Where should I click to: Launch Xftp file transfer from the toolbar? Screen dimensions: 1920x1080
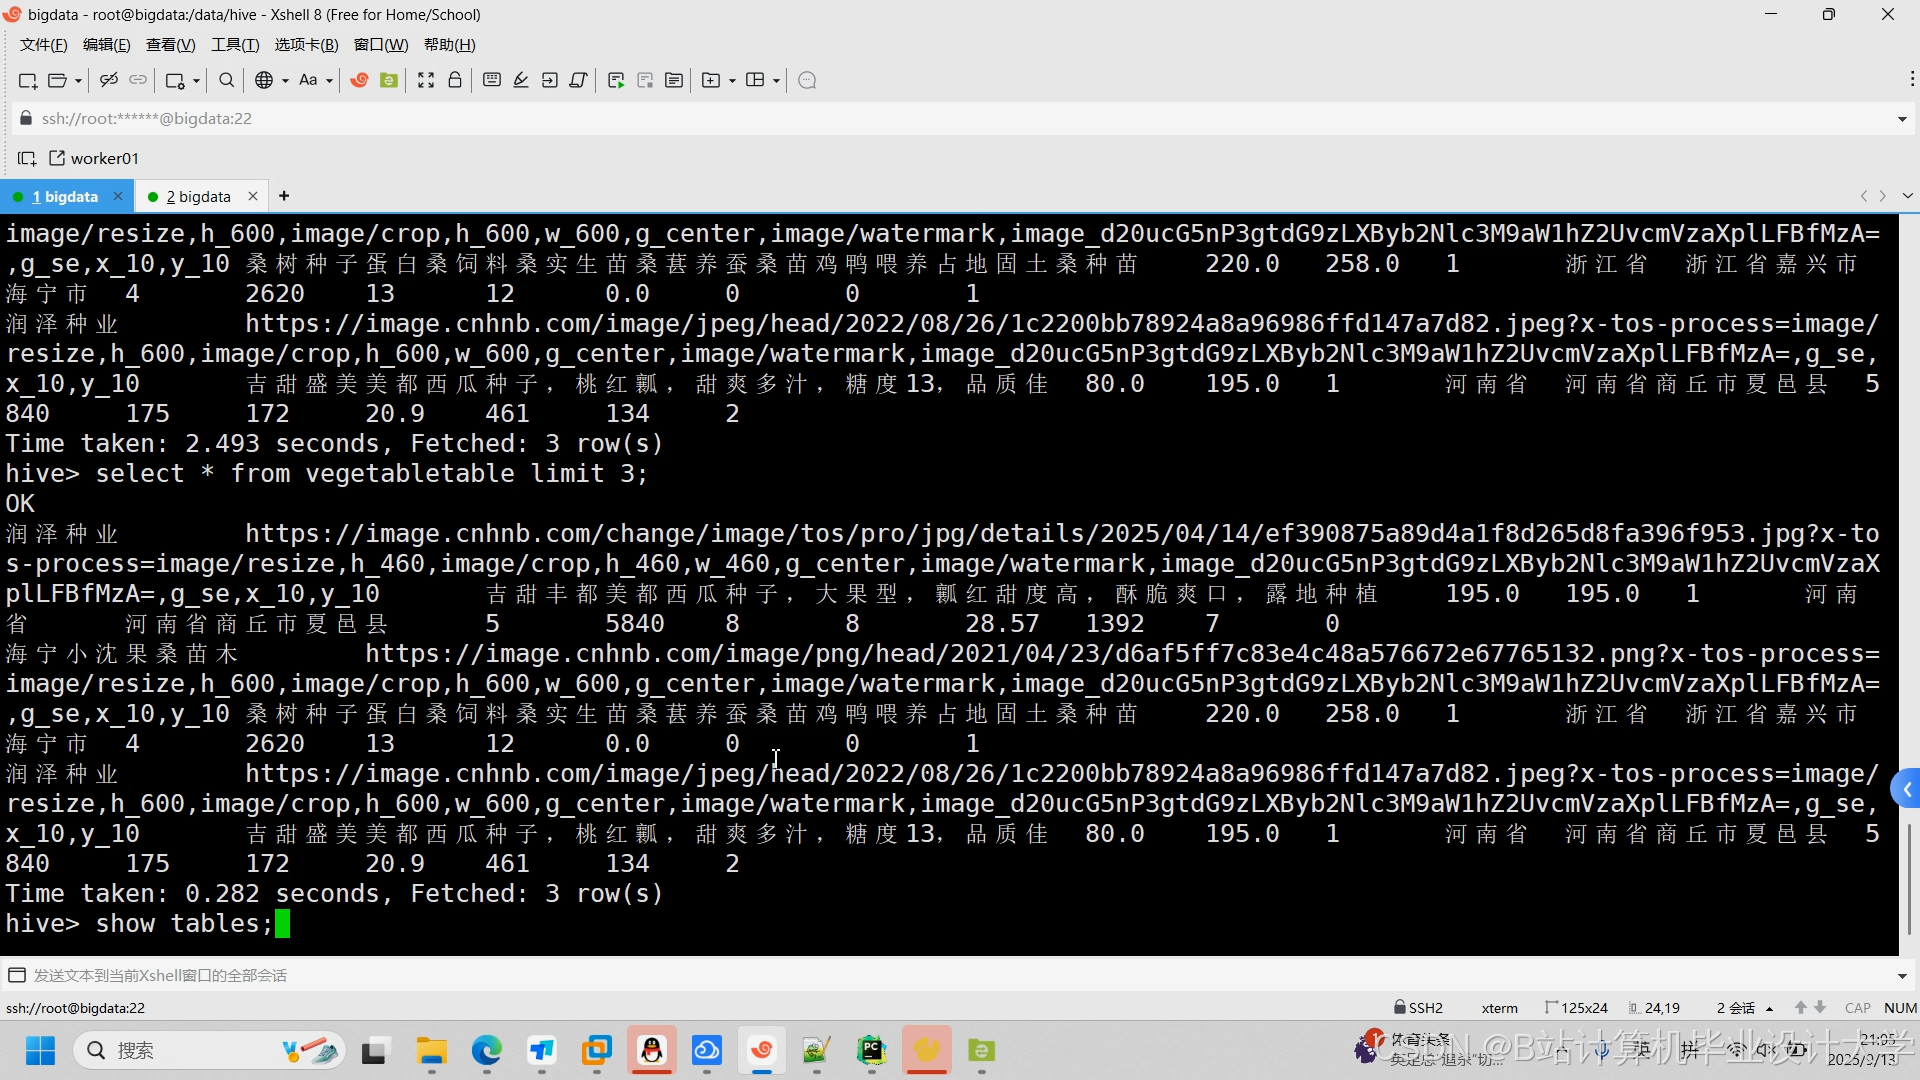[x=388, y=80]
